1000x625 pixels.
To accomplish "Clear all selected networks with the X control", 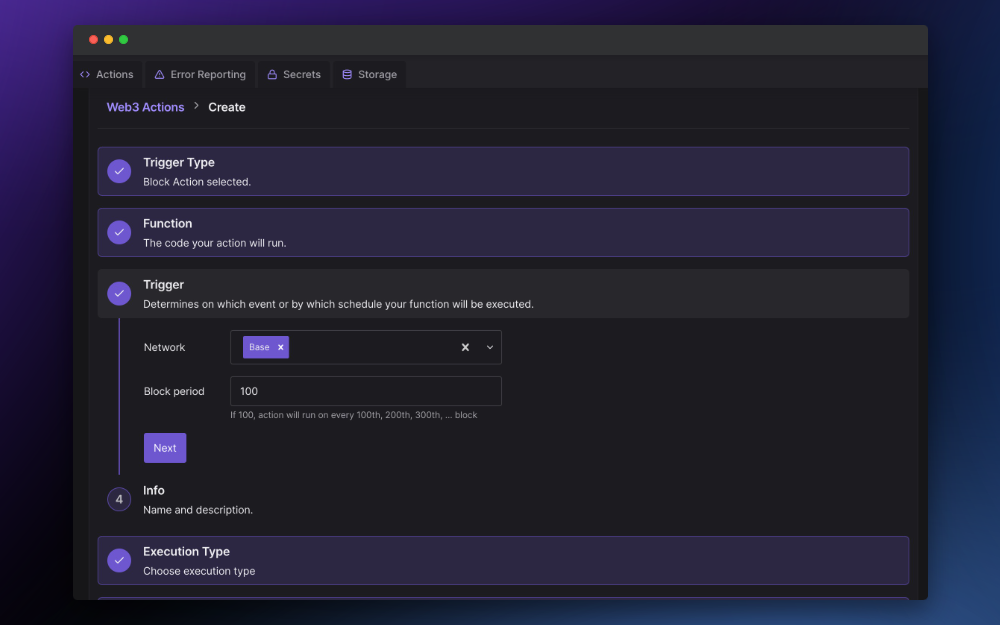I will 465,347.
